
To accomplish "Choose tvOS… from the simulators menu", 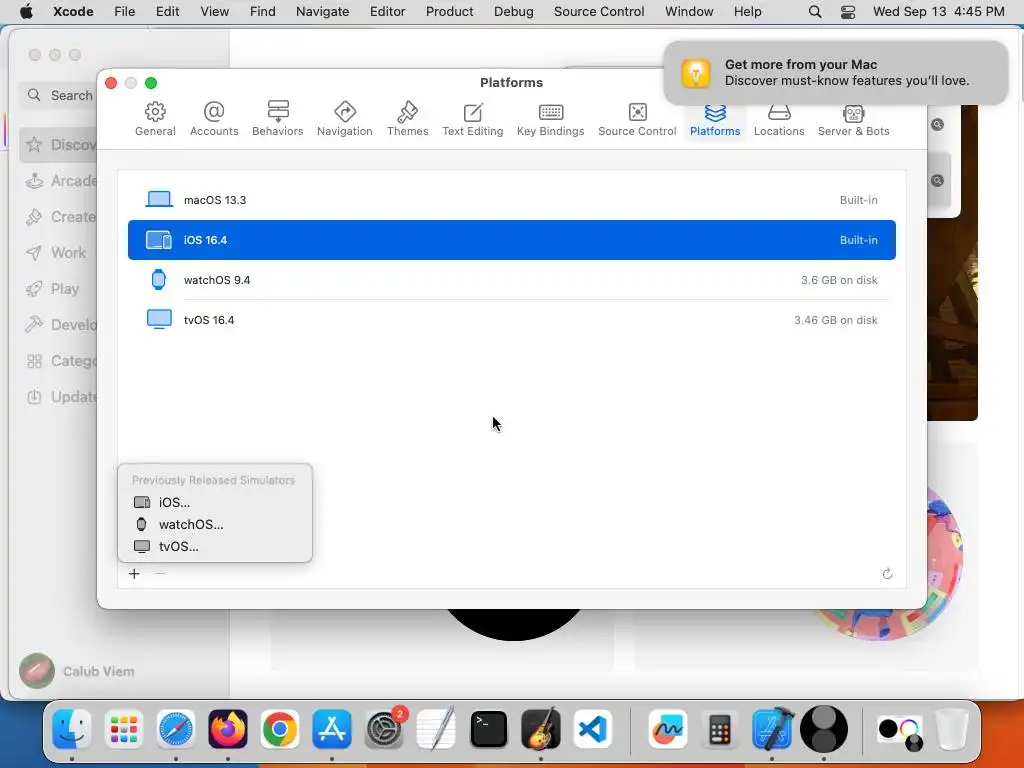I will pos(215,547).
